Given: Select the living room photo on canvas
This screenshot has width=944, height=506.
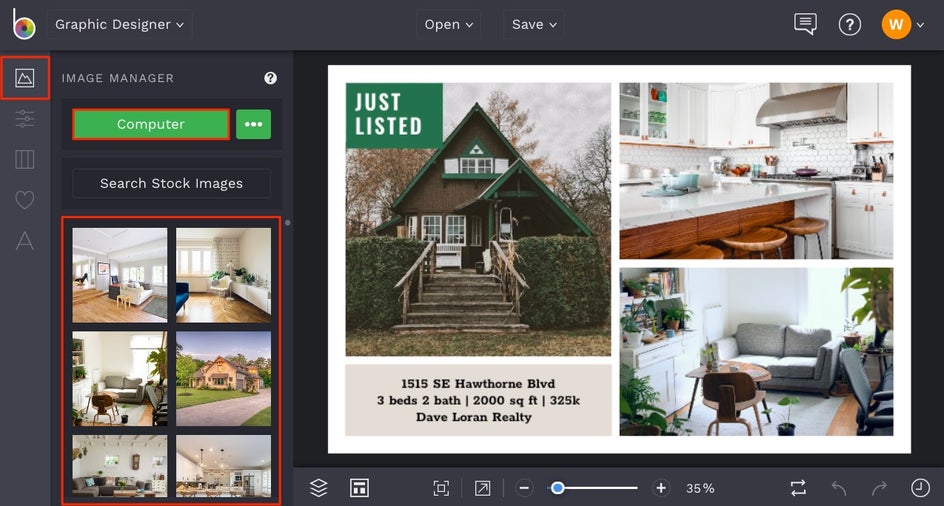Looking at the screenshot, I should pos(756,352).
